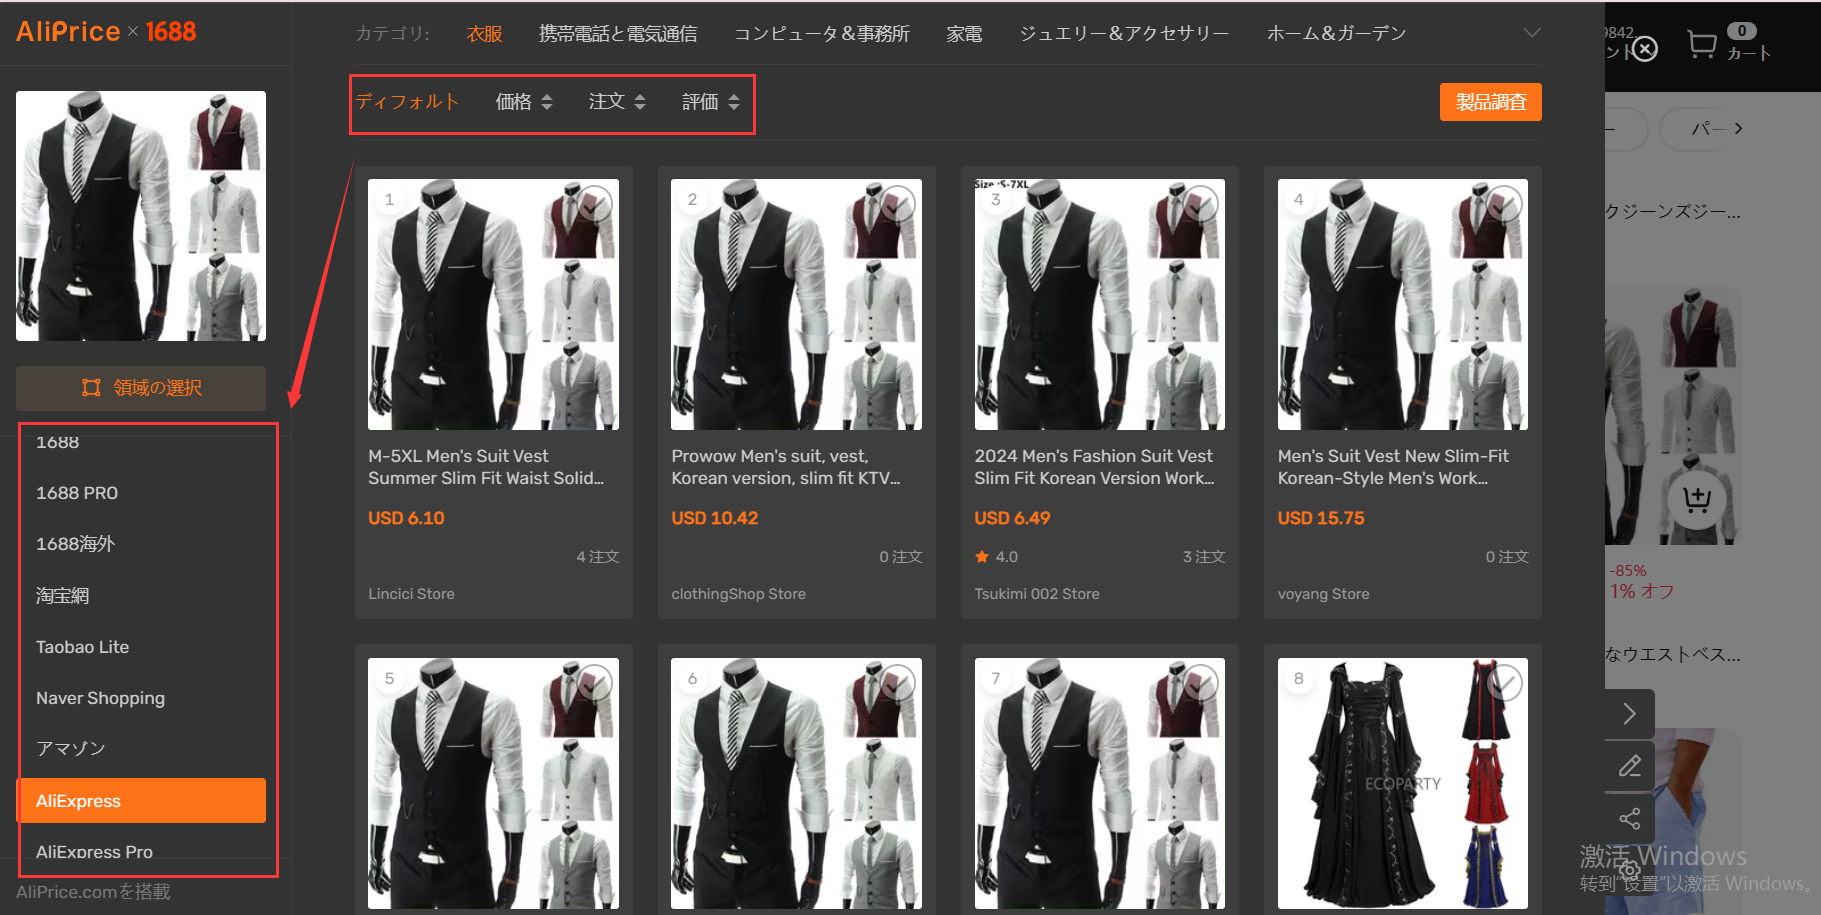Click the 領域の選択 button

pos(141,388)
